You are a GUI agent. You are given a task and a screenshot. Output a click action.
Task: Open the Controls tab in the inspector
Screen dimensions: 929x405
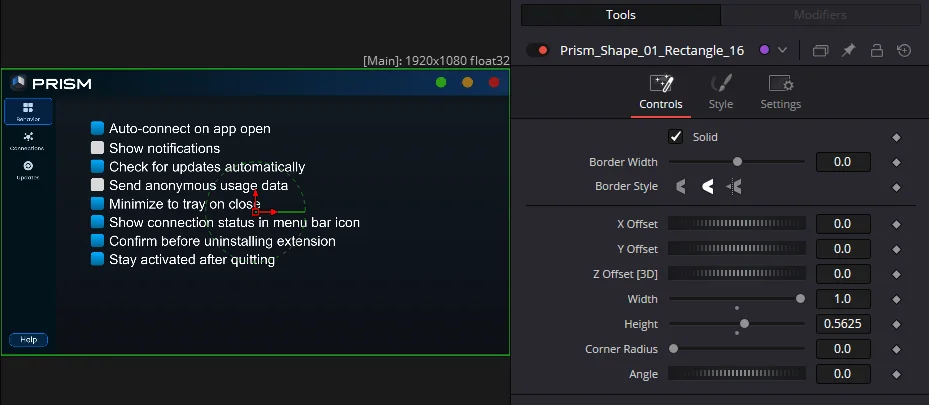click(x=661, y=94)
